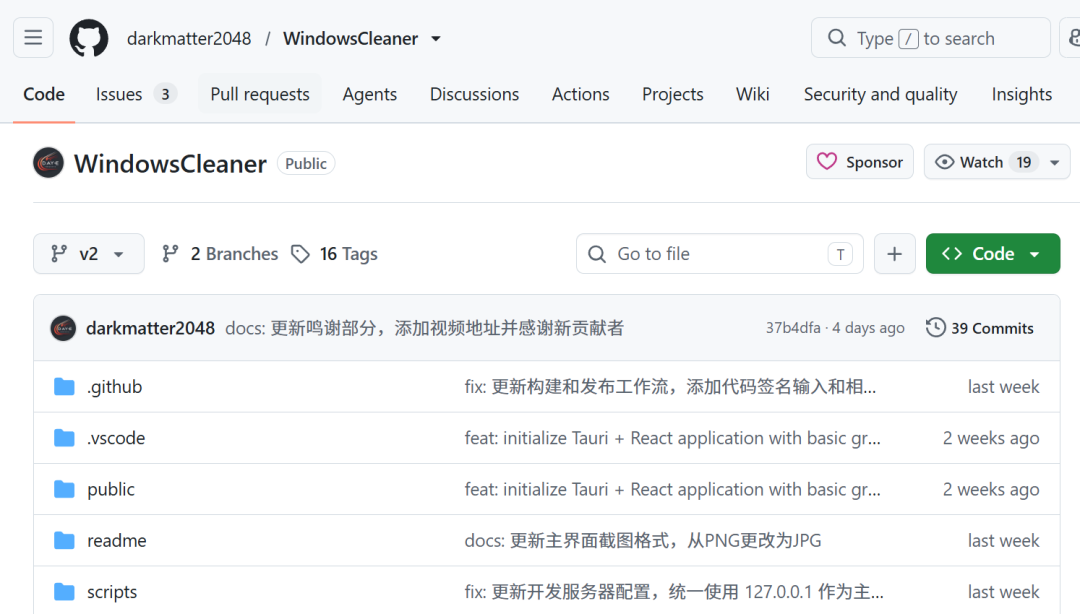Image resolution: width=1080 pixels, height=614 pixels.
Task: Open the .vscode folder
Action: tap(116, 438)
